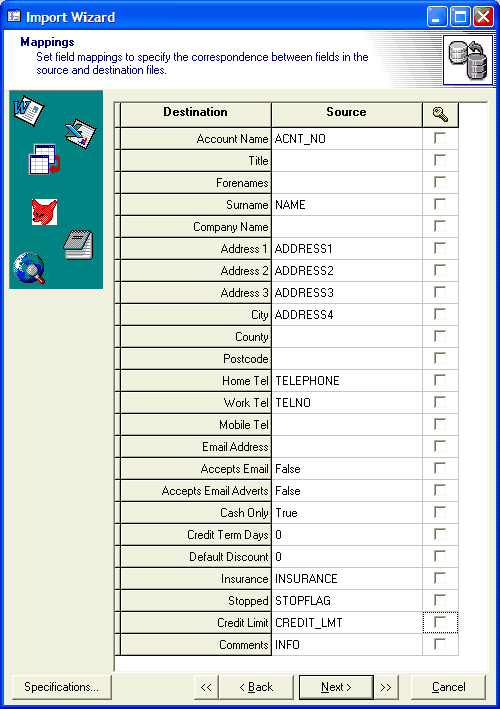This screenshot has width=500, height=709.
Task: Go to the Next wizard step
Action: pyautogui.click(x=336, y=687)
